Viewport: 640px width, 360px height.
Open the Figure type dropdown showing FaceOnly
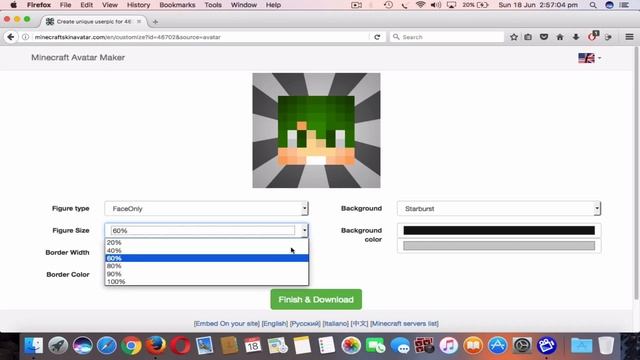pos(206,209)
